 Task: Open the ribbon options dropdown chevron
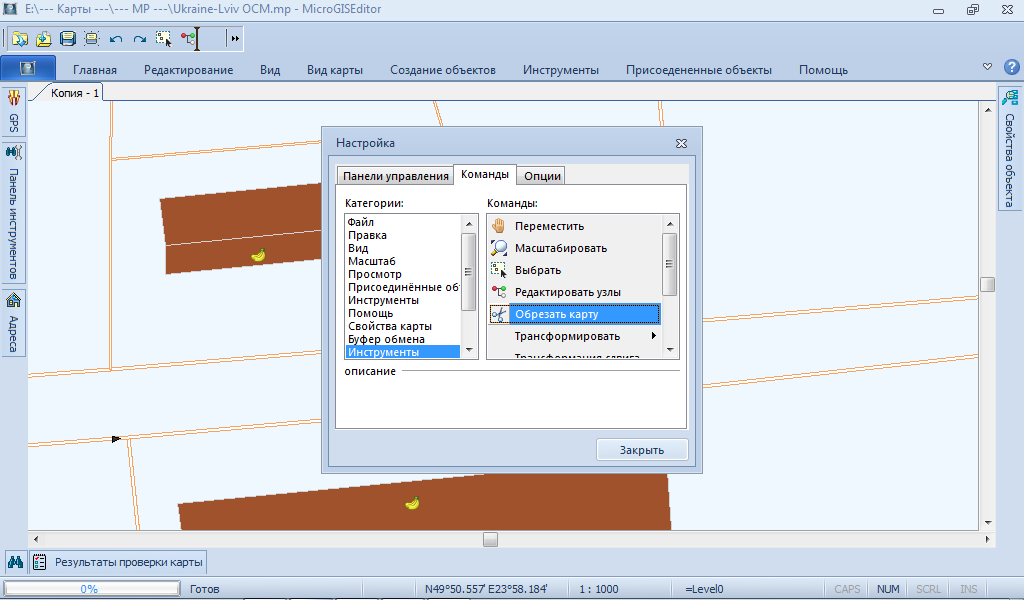coord(987,67)
